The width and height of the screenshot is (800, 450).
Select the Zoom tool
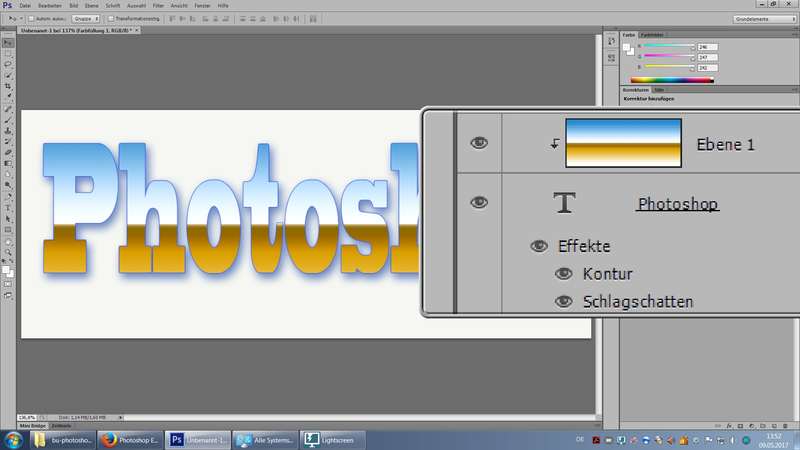pyautogui.click(x=8, y=252)
